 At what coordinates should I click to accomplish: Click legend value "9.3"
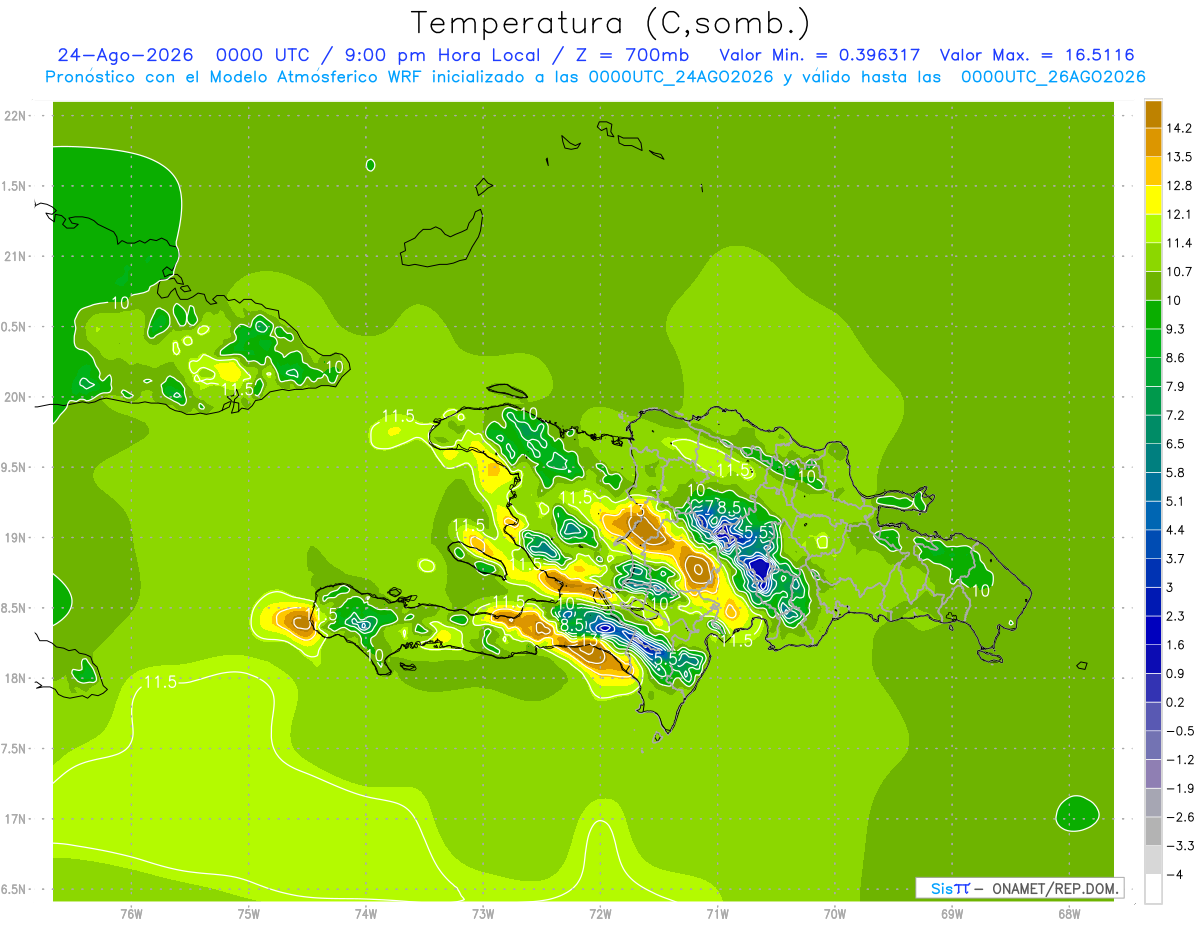1176,329
